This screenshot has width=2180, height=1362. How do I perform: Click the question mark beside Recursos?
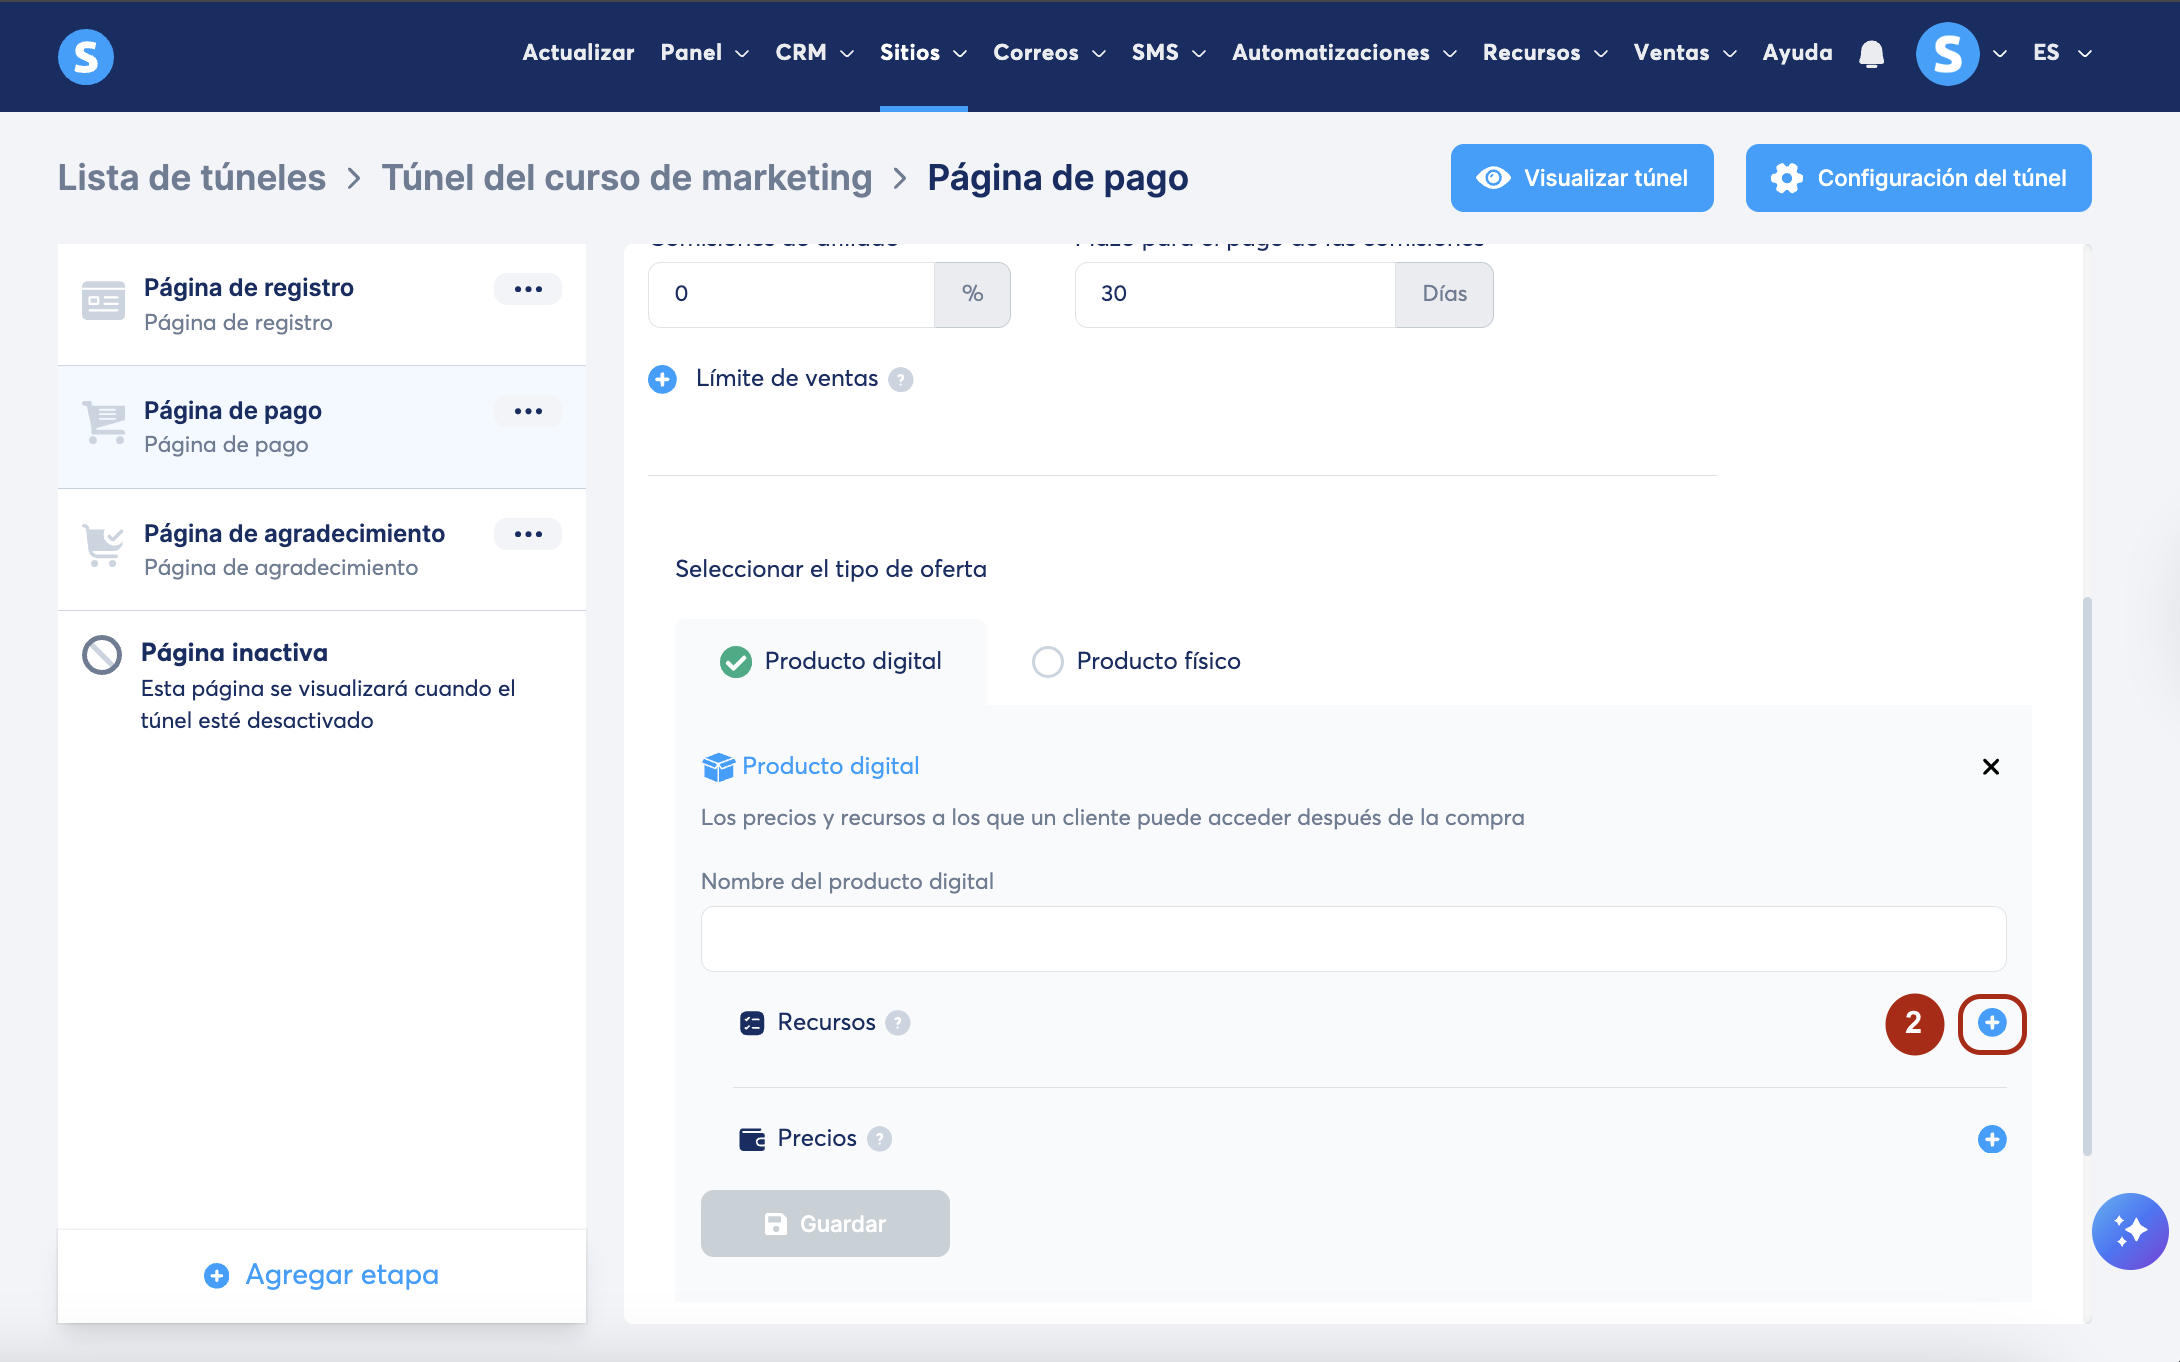(897, 1023)
